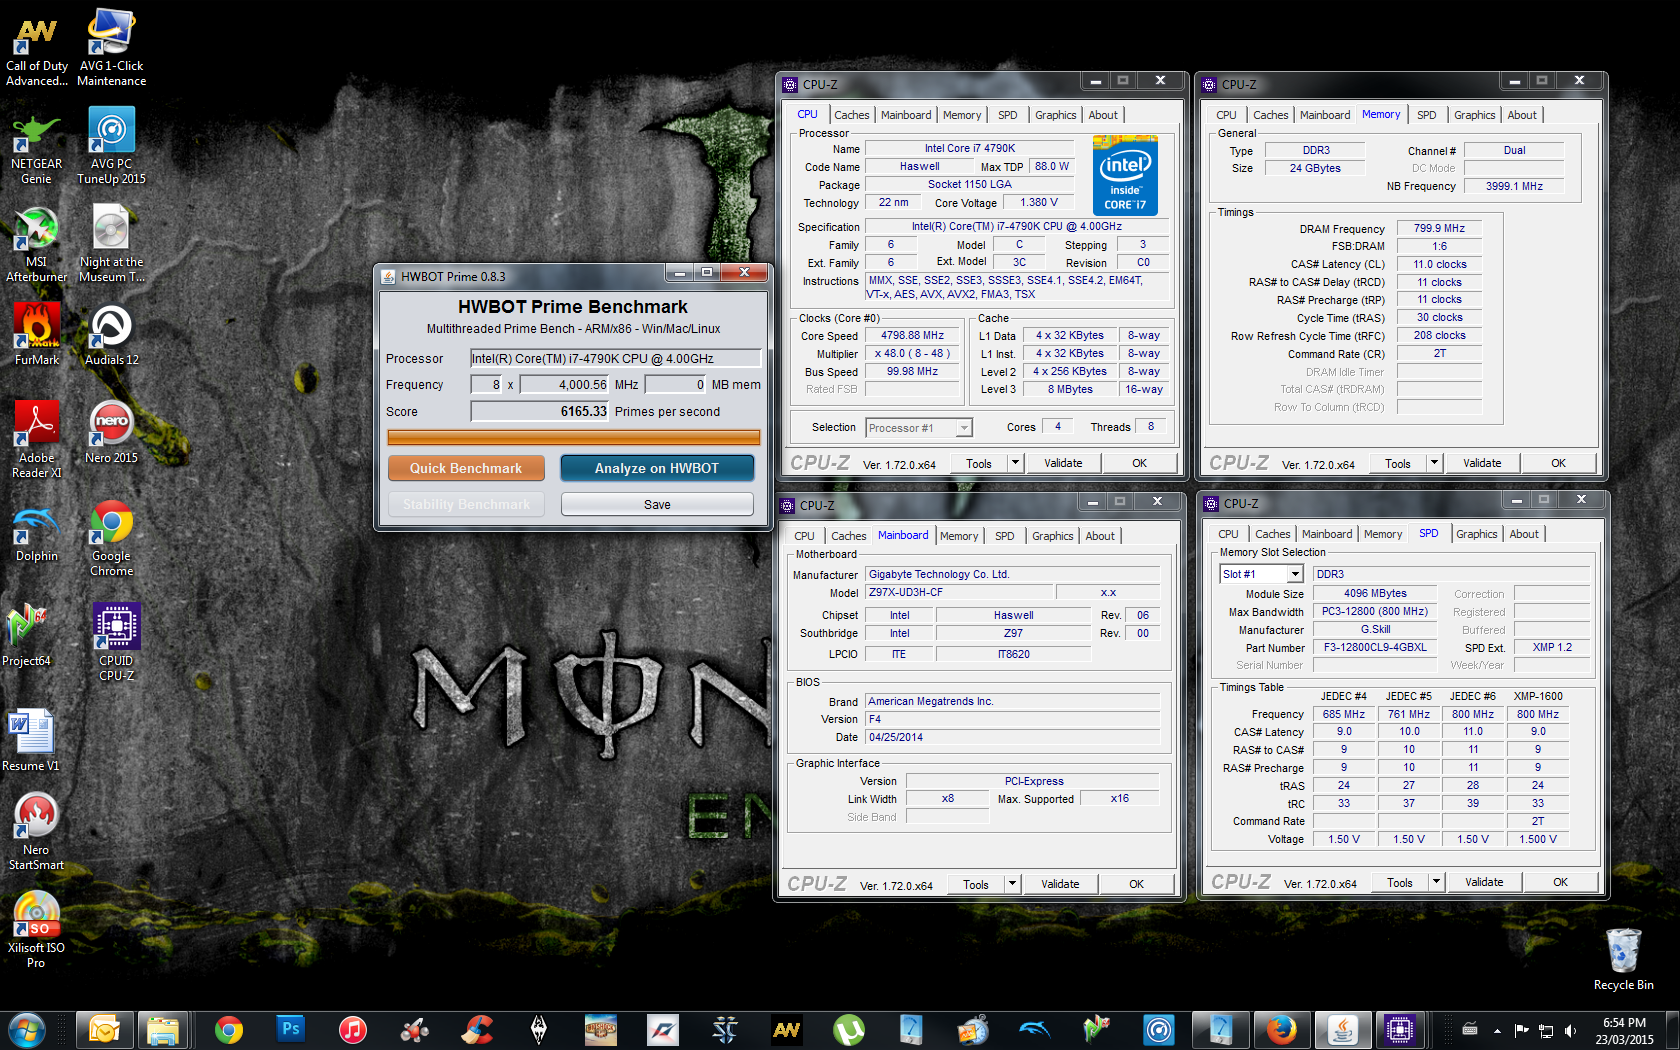Click the HWBOT Processor name field
Image resolution: width=1680 pixels, height=1050 pixels.
616,358
